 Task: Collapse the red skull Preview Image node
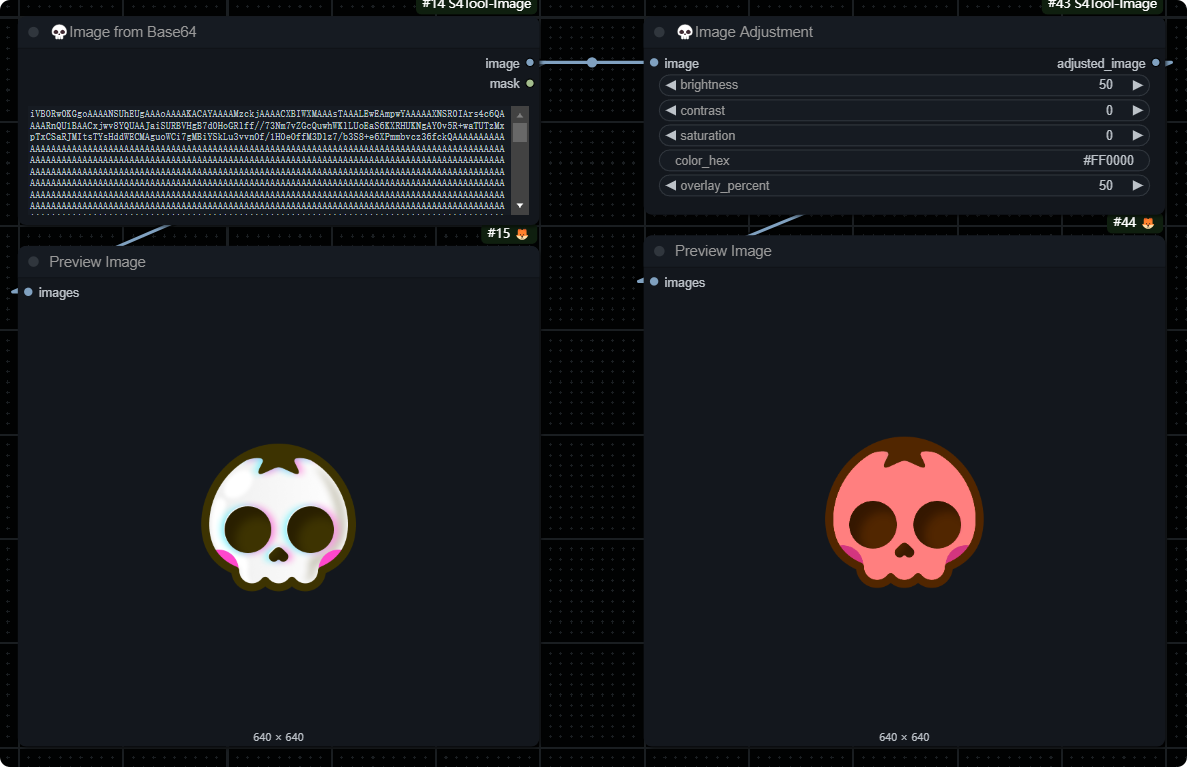pyautogui.click(x=659, y=251)
